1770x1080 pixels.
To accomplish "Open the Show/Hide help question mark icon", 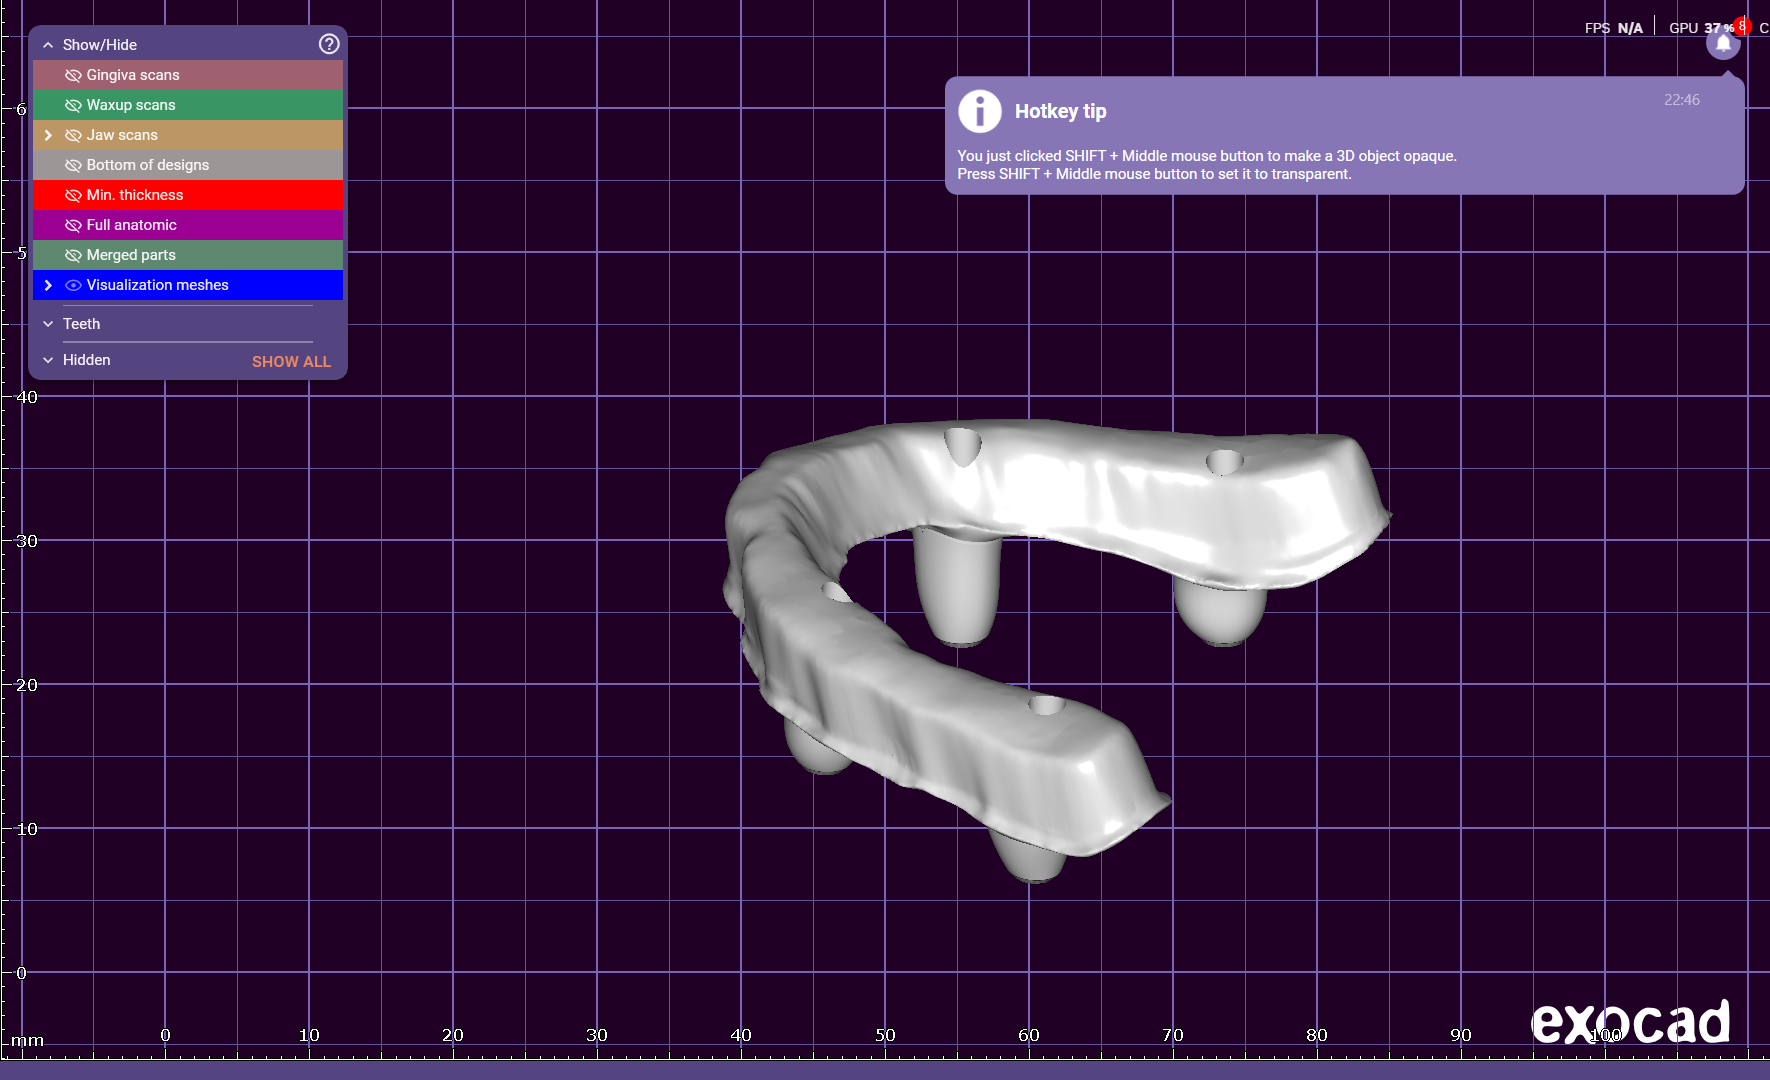I will [x=329, y=44].
